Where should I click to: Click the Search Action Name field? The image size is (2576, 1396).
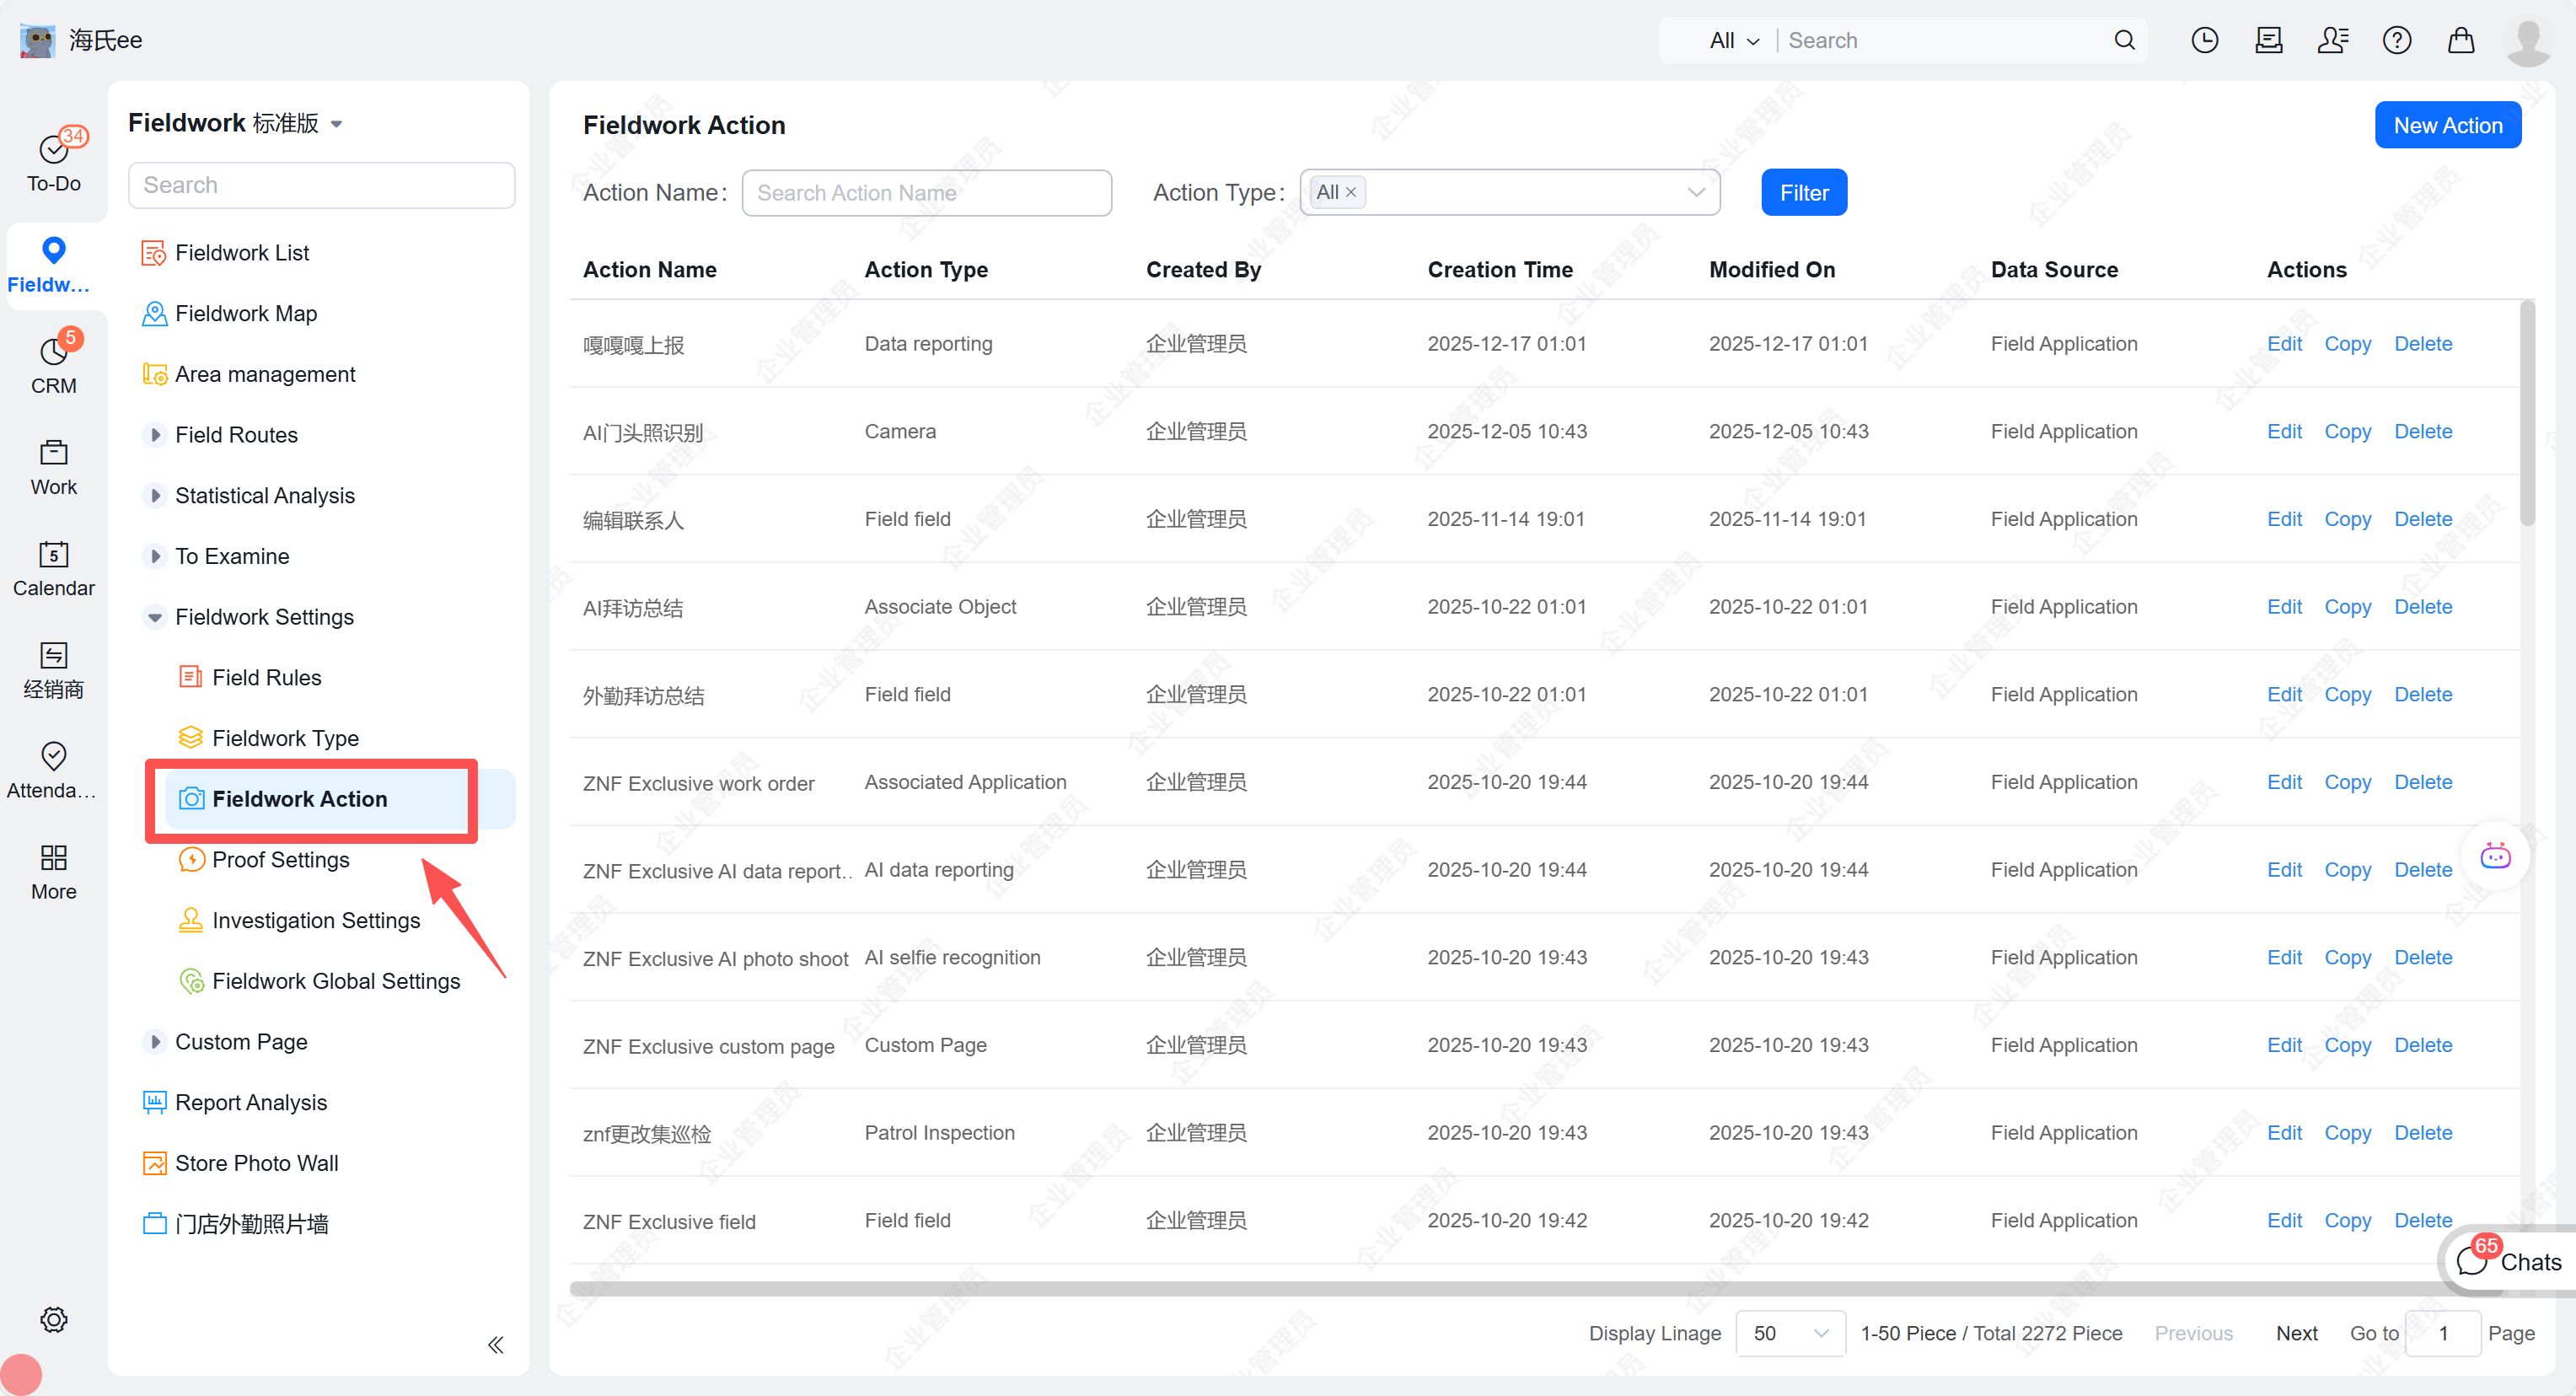(926, 193)
